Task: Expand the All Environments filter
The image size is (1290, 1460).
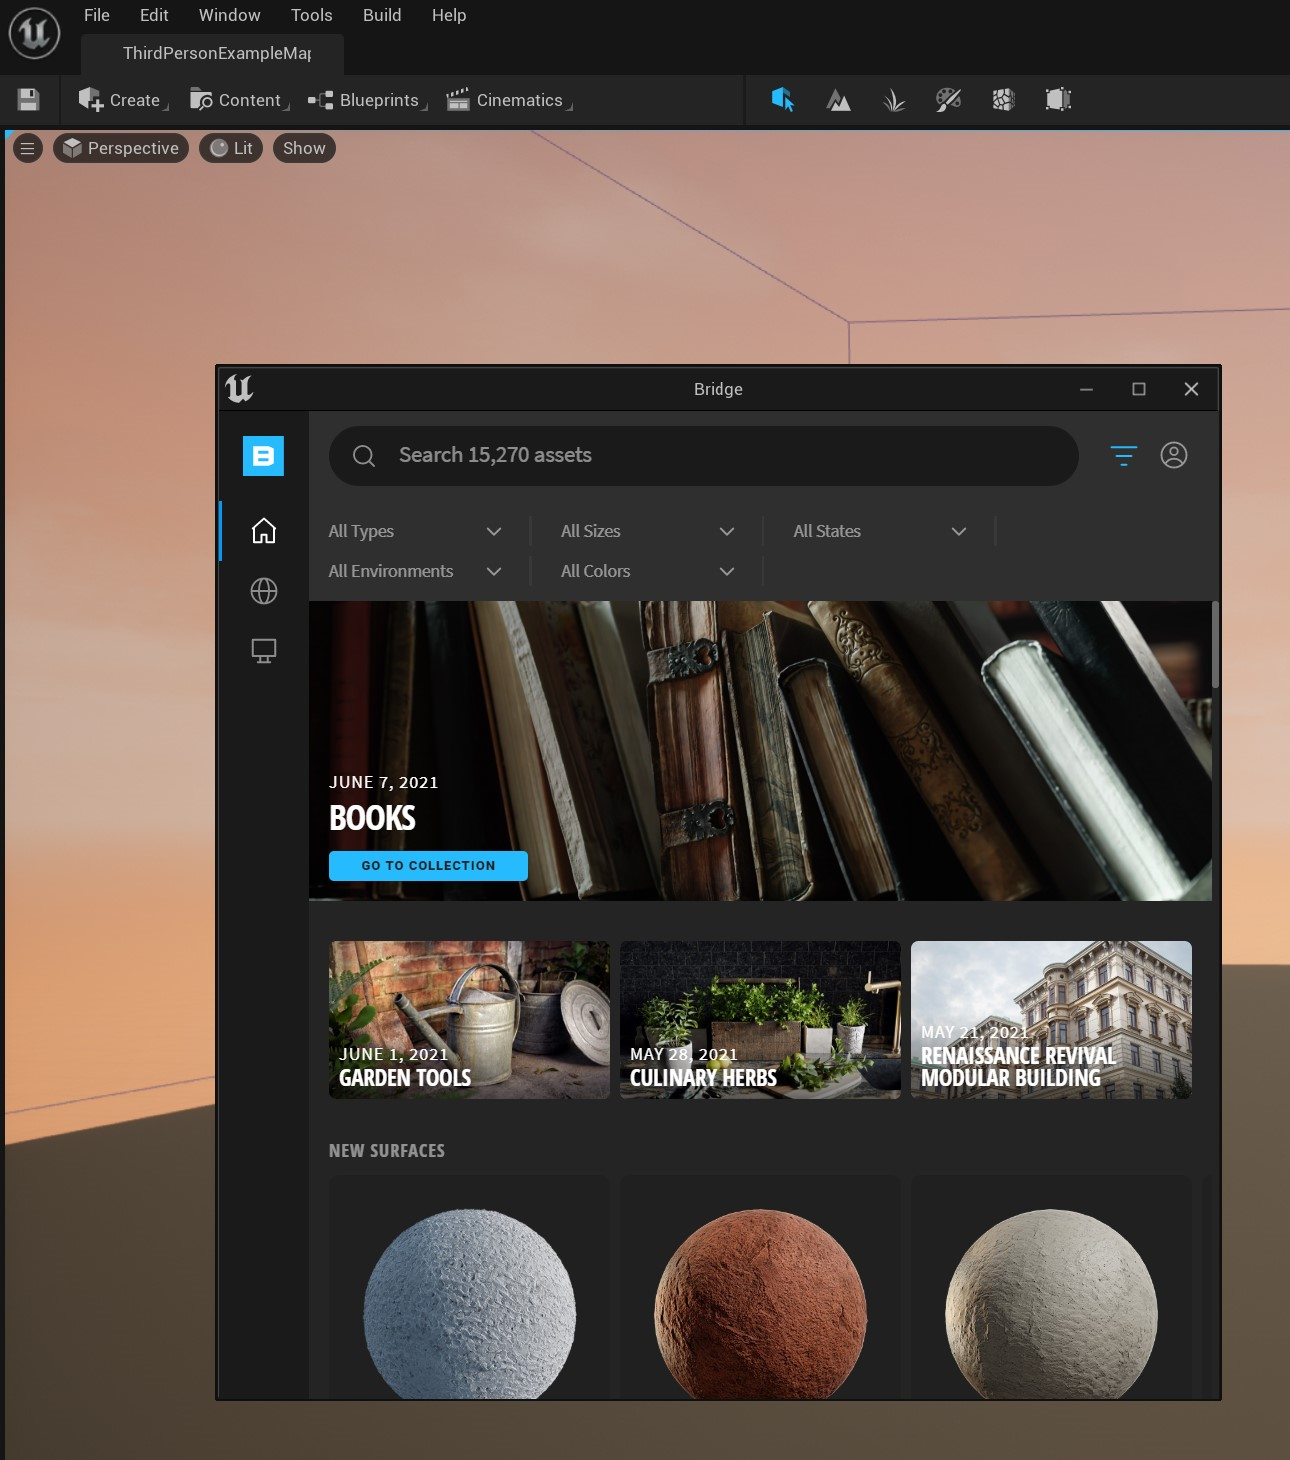Action: tap(415, 571)
